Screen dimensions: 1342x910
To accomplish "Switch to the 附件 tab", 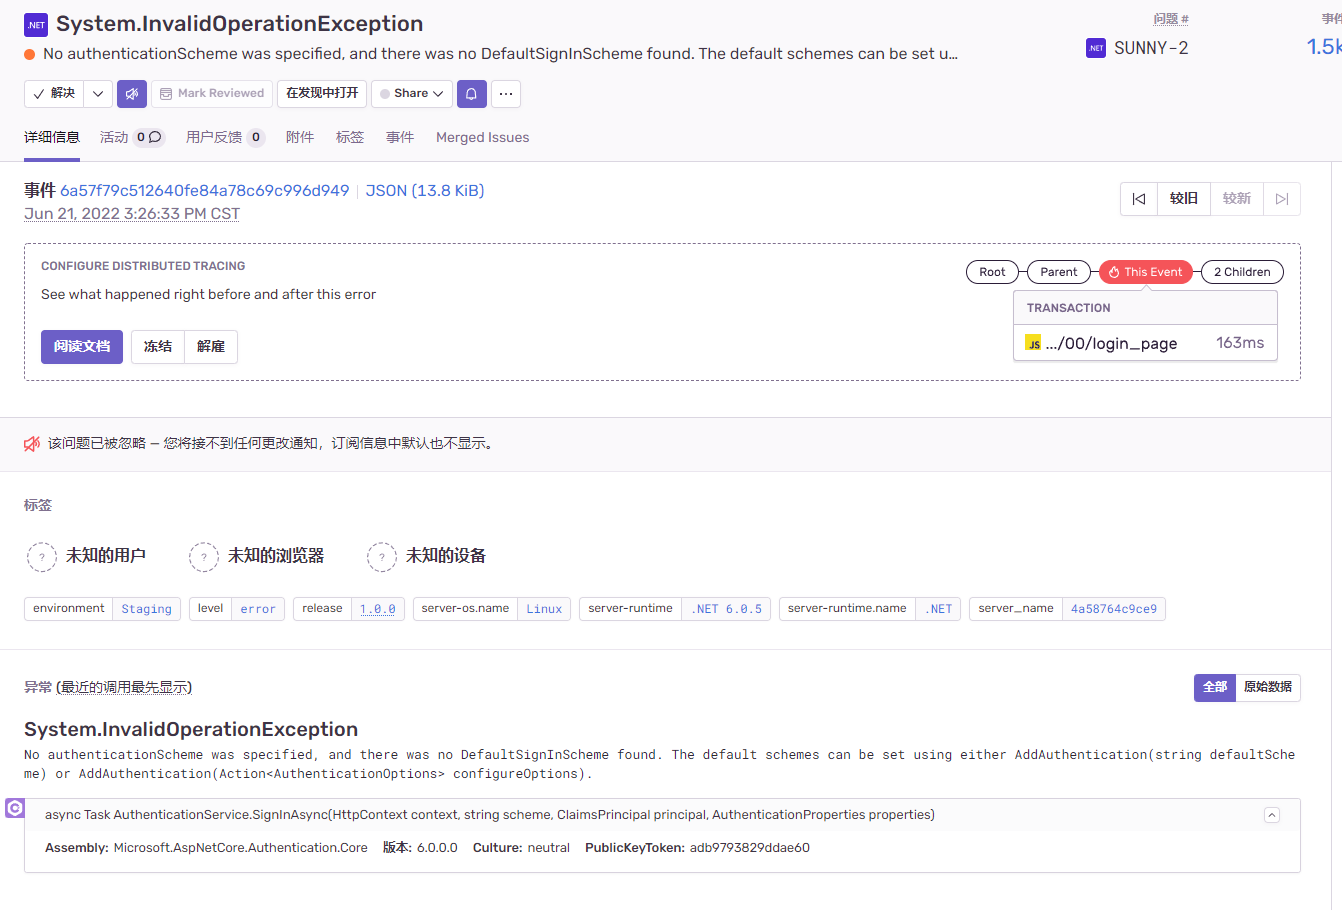I will pyautogui.click(x=300, y=137).
